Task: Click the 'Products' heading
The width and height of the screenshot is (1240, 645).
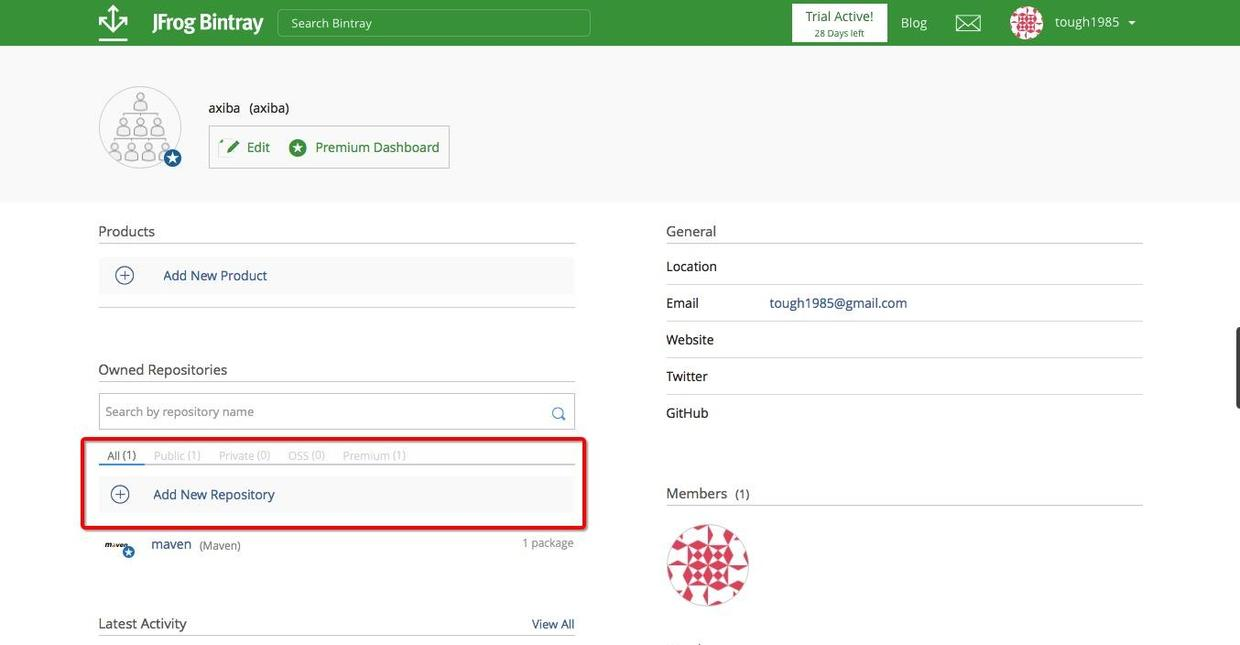Action: coord(127,231)
